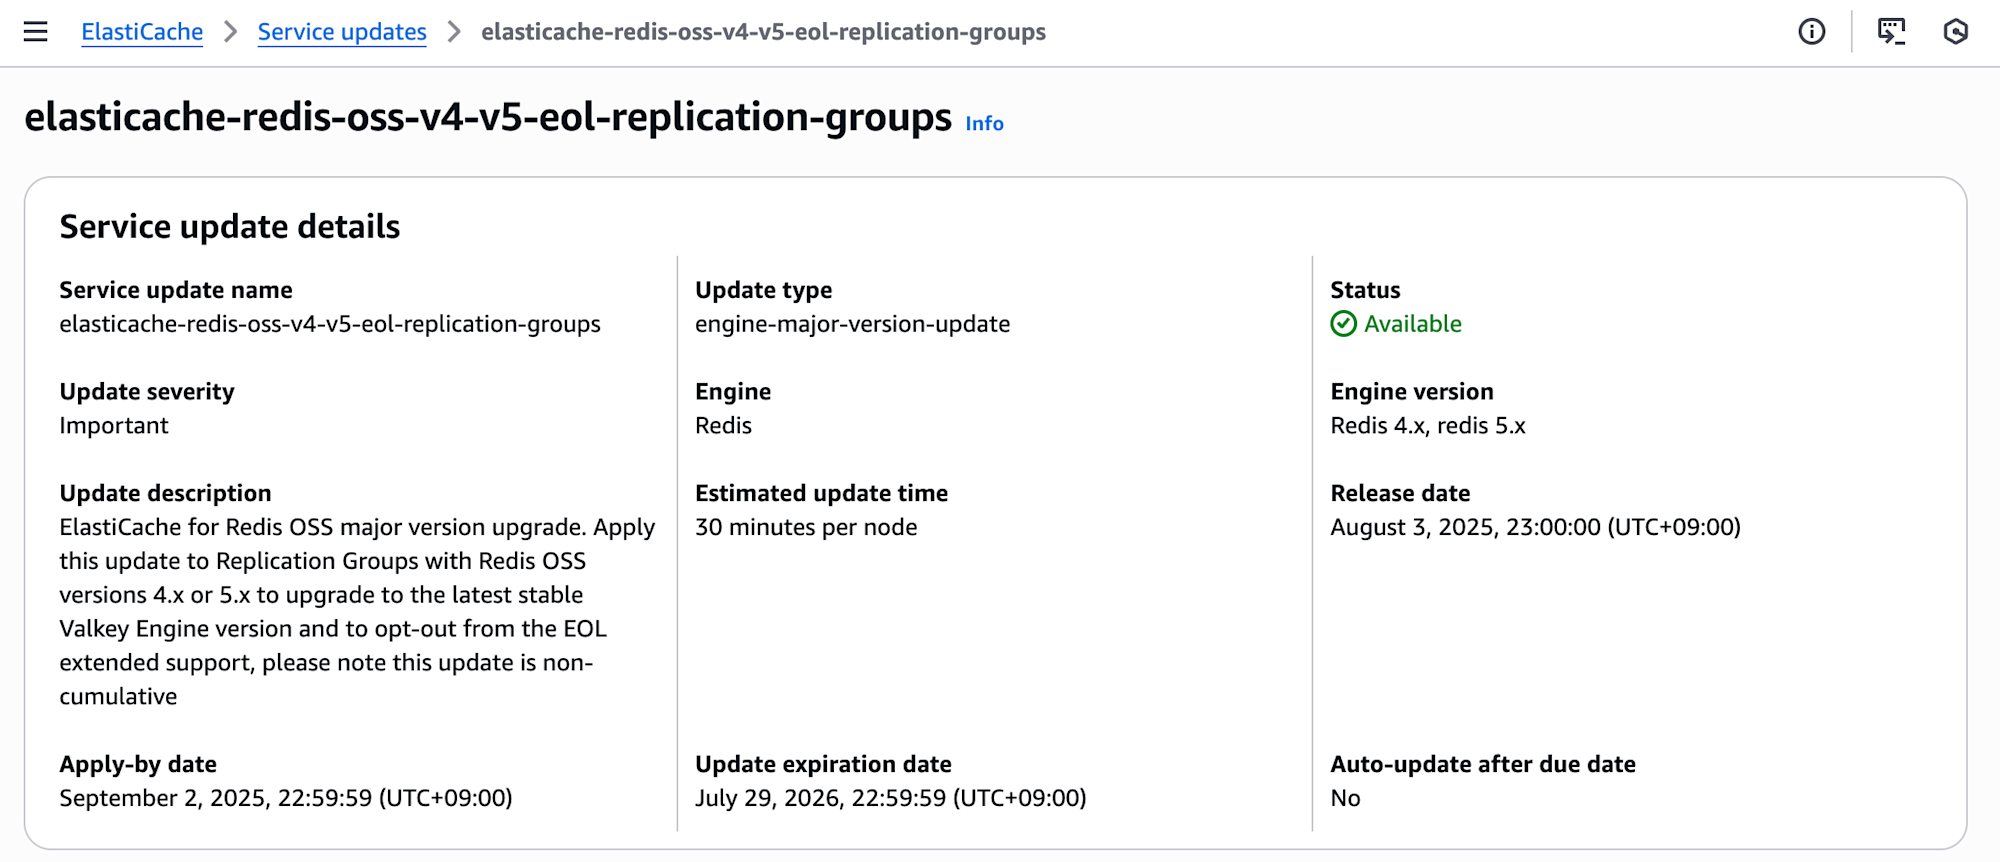
Task: Click the Status label
Action: (1365, 290)
